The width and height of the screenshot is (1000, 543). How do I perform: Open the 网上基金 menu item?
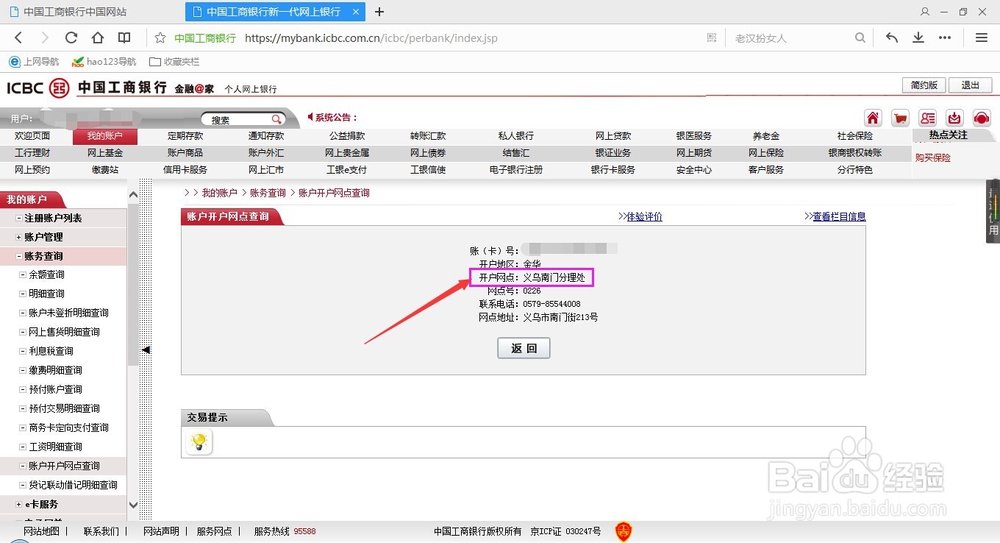point(105,153)
